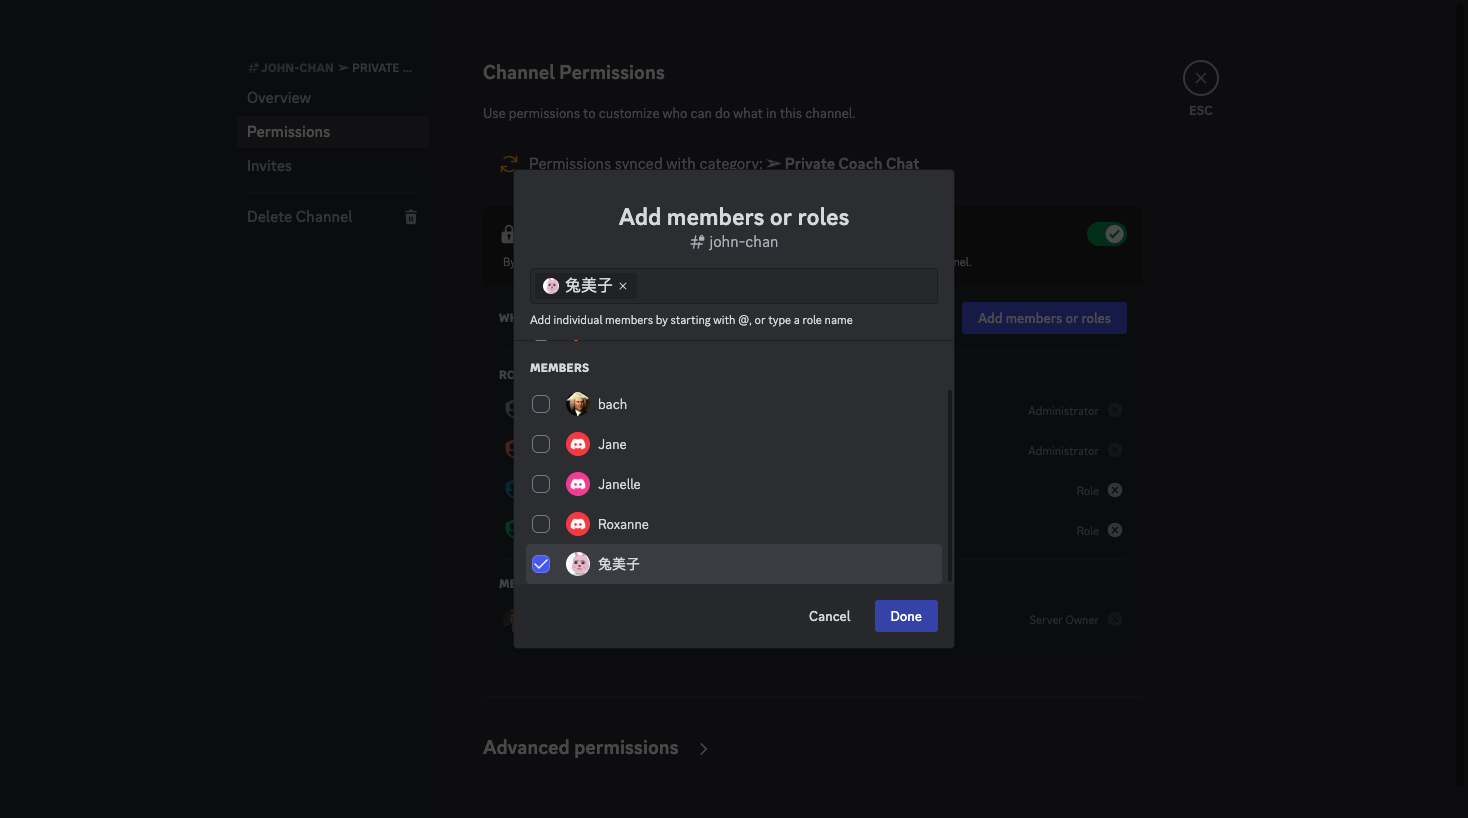Check the box next to Roxanne
Image resolution: width=1468 pixels, height=818 pixels.
[541, 524]
